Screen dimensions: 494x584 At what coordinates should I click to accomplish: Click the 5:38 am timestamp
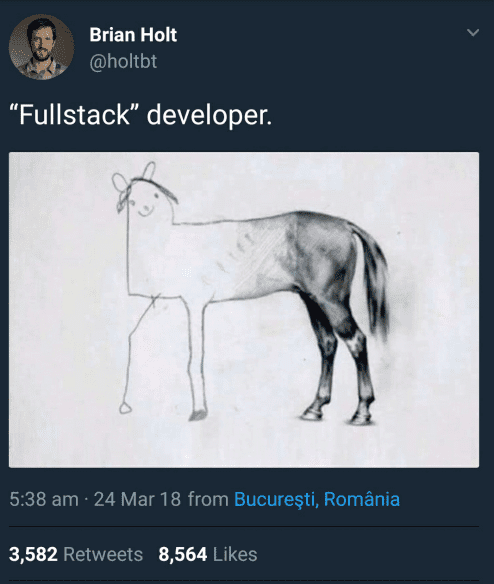[44, 499]
